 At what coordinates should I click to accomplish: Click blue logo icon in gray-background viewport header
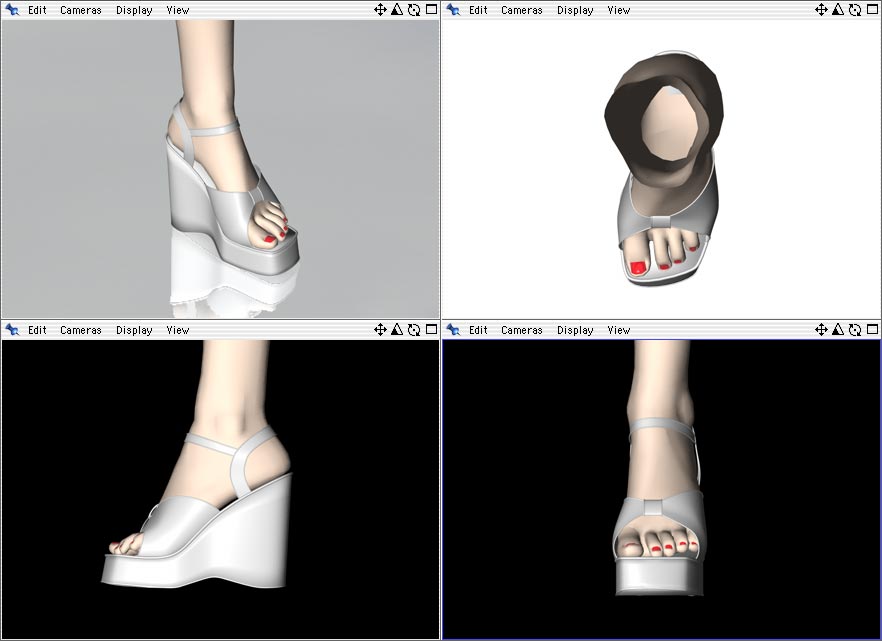click(x=12, y=10)
